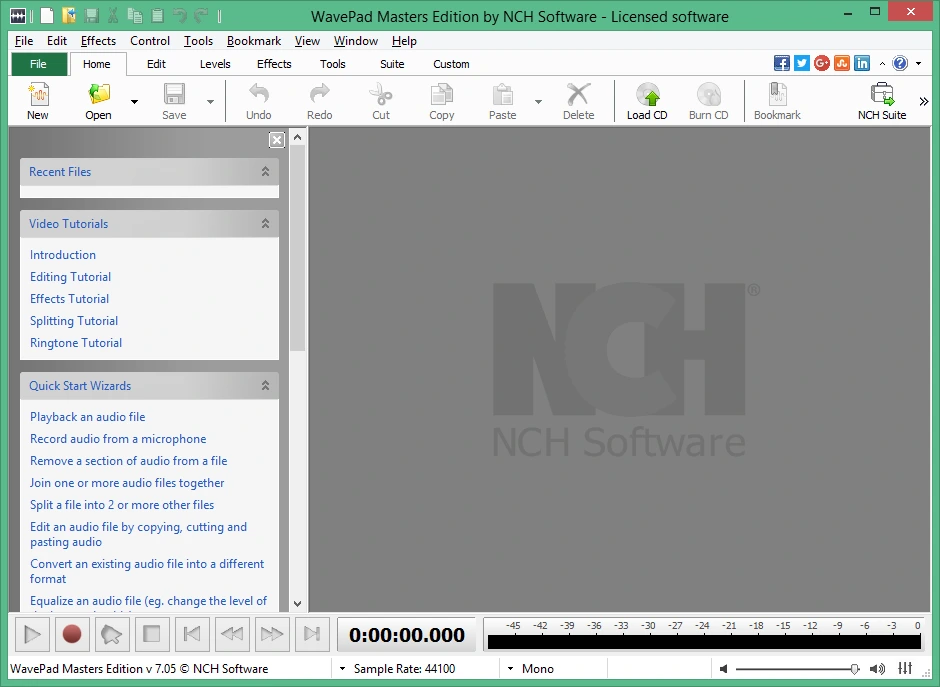The image size is (940, 687).
Task: Click the red Record button
Action: coord(72,634)
